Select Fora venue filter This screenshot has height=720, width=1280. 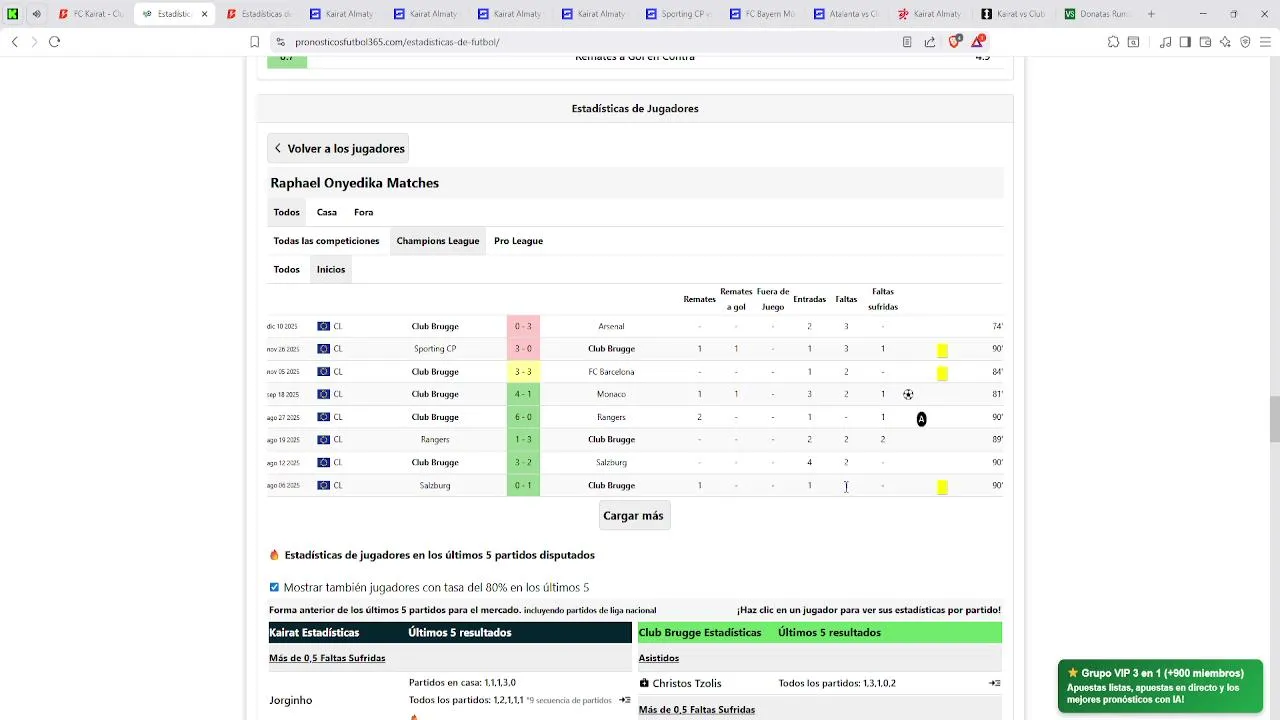(363, 212)
